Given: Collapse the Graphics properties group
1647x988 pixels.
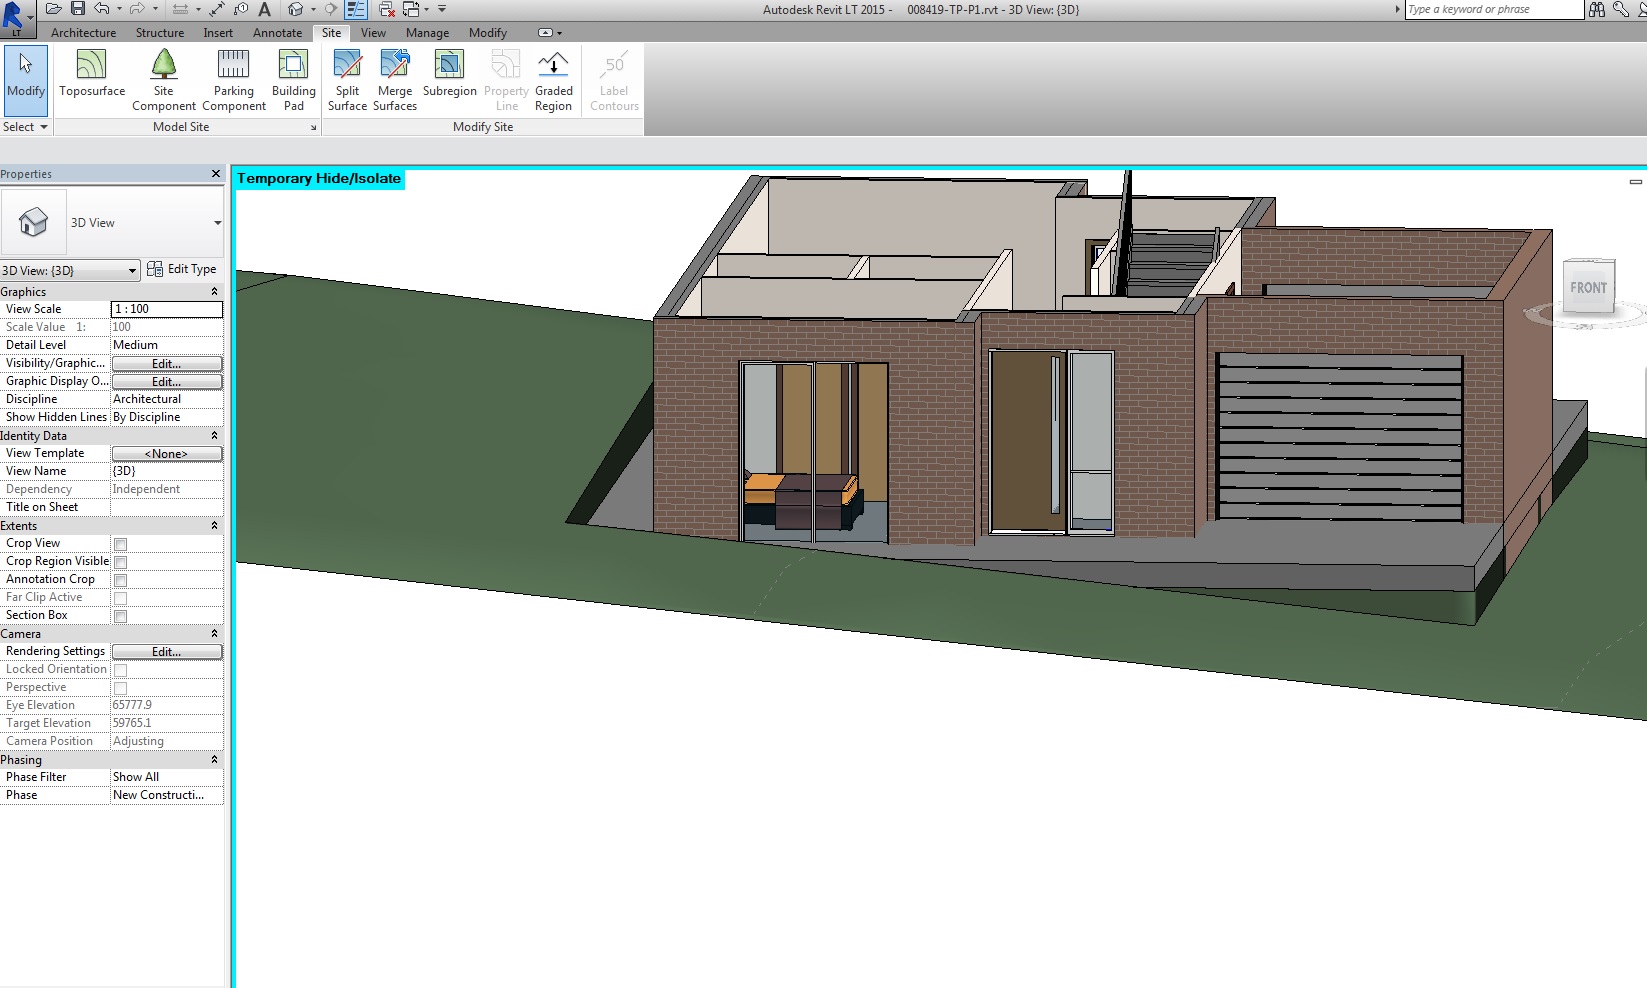Looking at the screenshot, I should [x=214, y=292].
